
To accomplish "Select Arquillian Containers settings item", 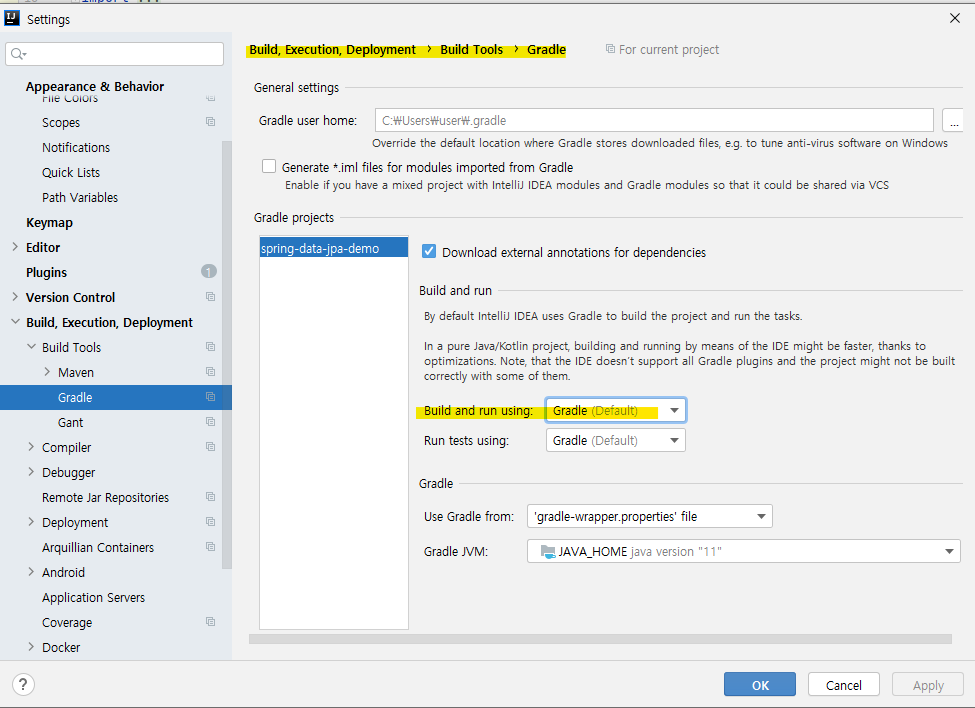I will coord(98,548).
